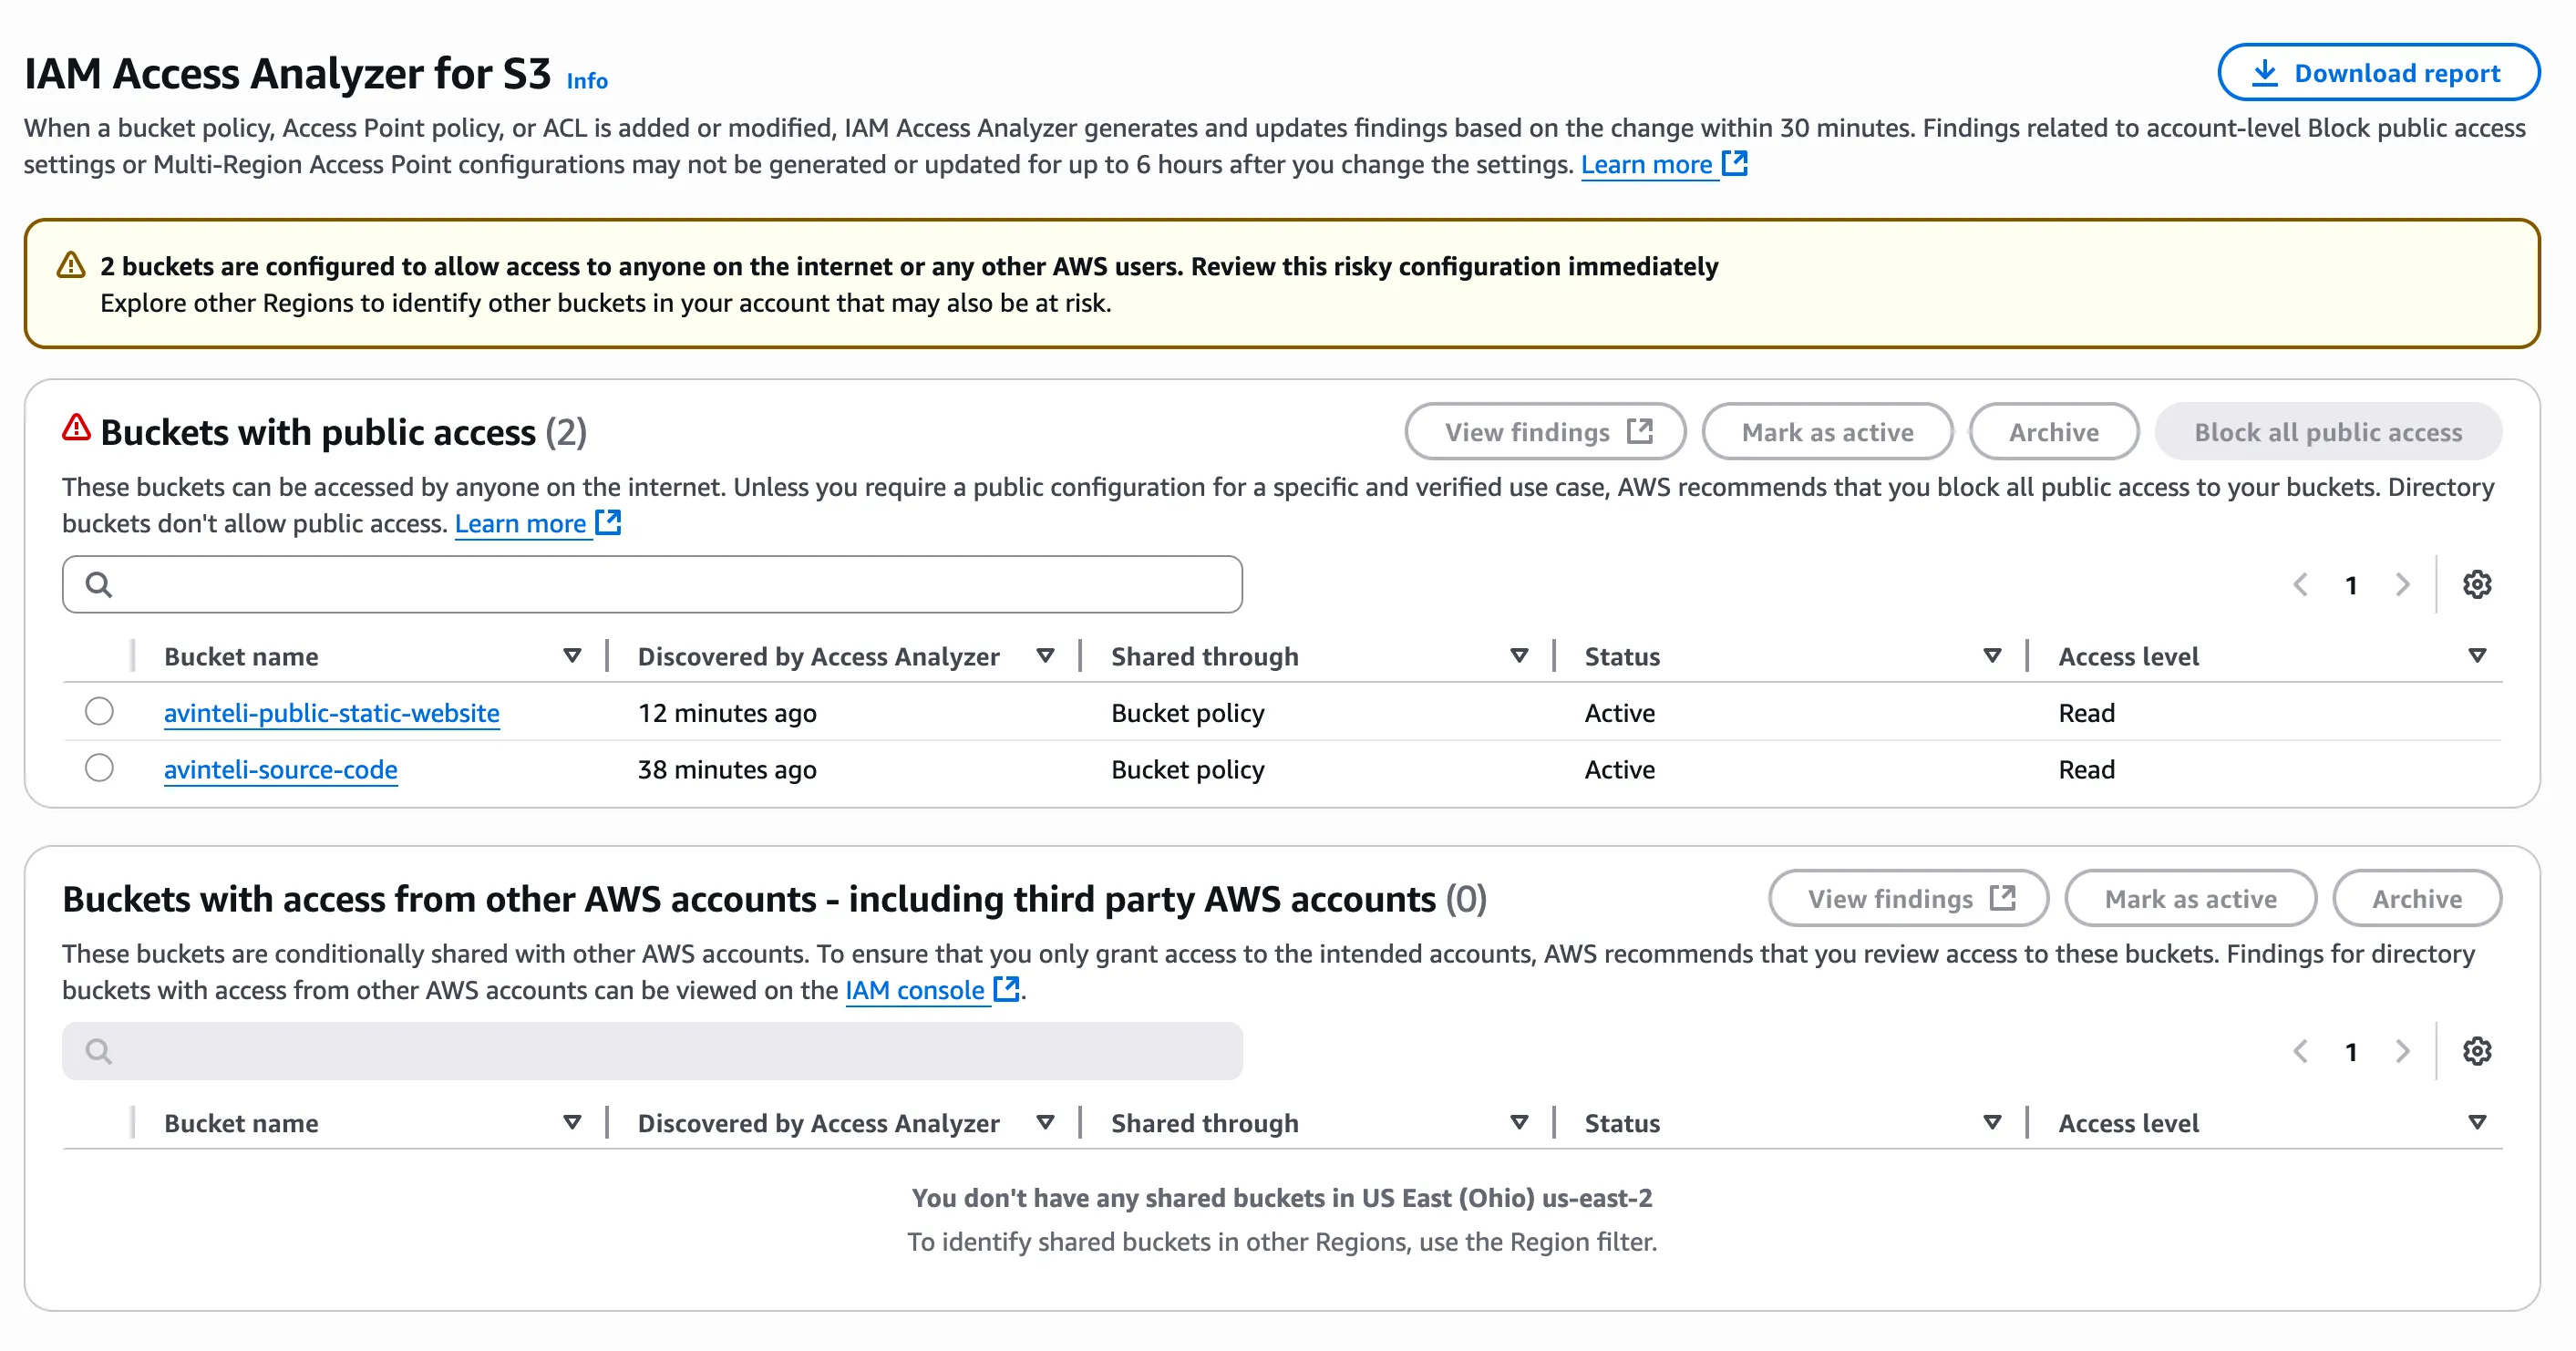Open Info link next to page title
The height and width of the screenshot is (1351, 2576).
click(587, 80)
